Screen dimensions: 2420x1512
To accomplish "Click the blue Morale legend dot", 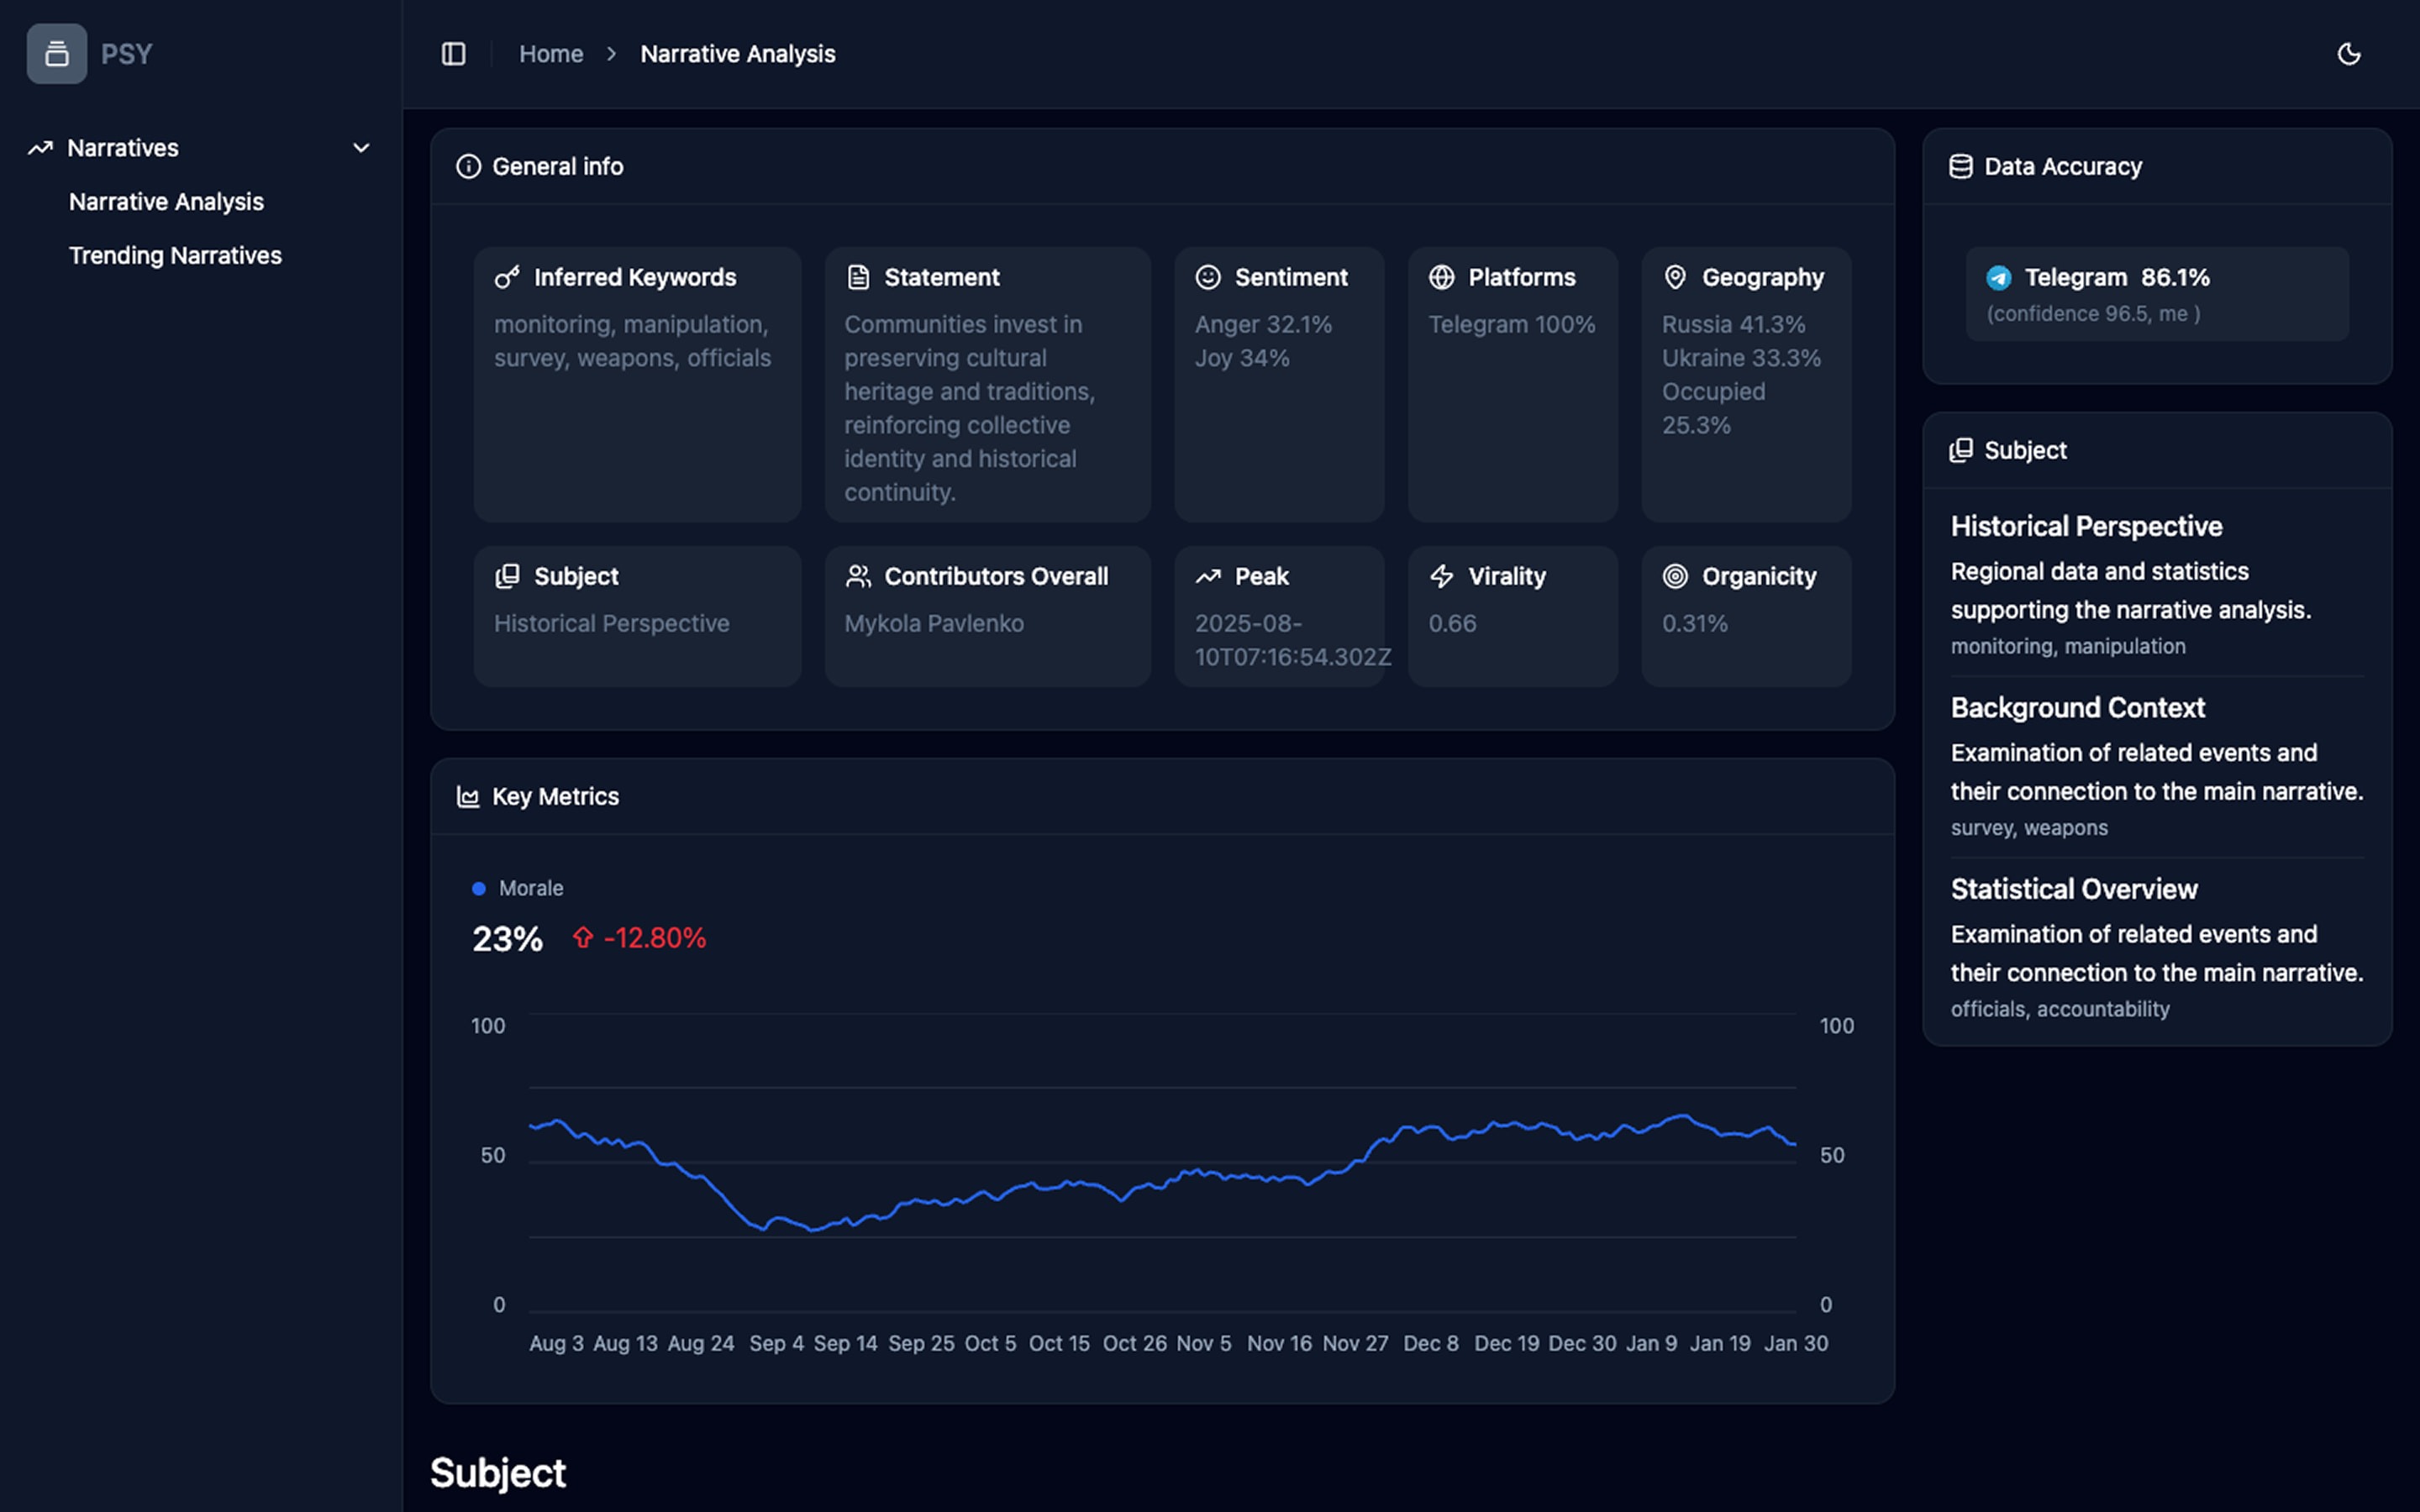I will coord(479,889).
